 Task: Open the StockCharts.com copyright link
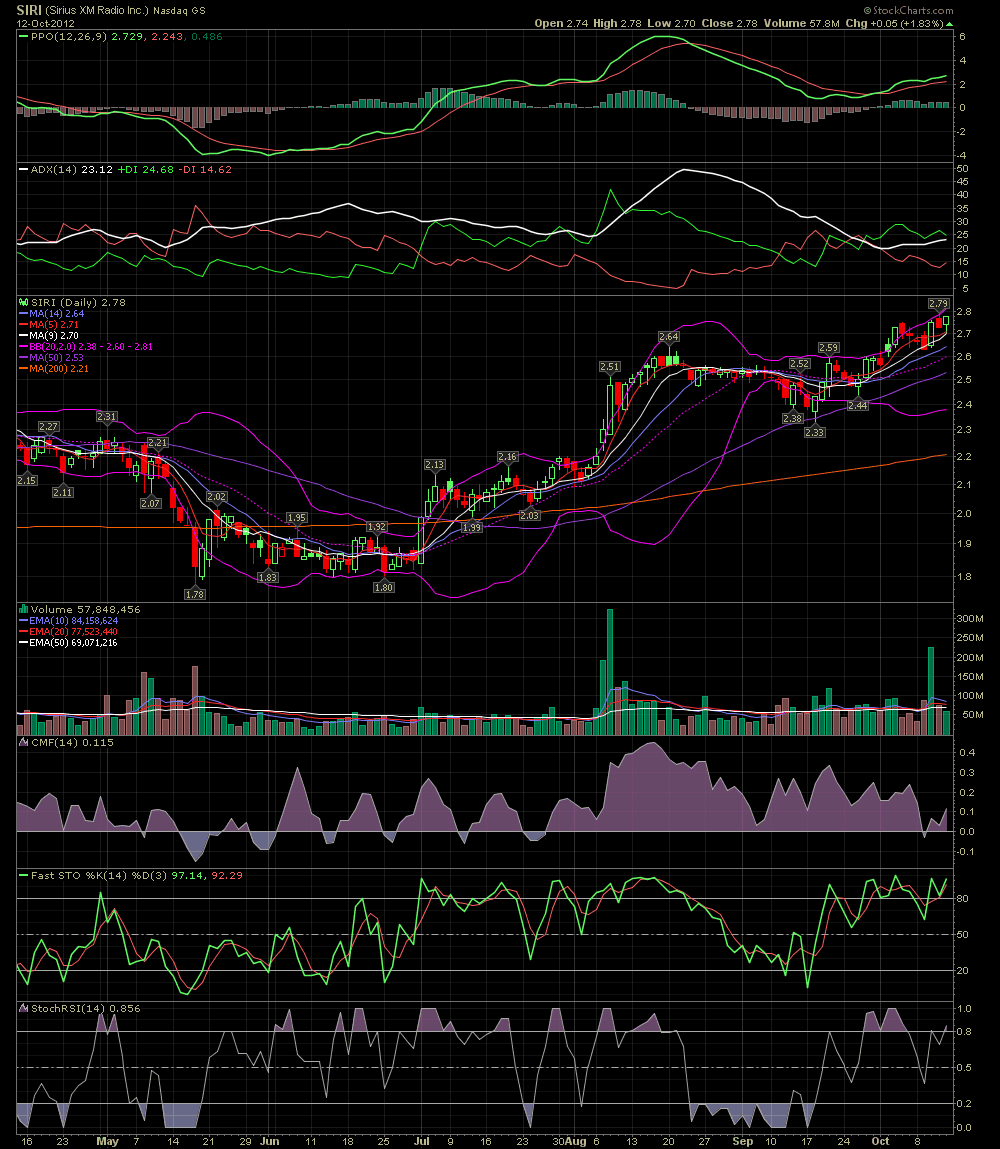(x=908, y=10)
